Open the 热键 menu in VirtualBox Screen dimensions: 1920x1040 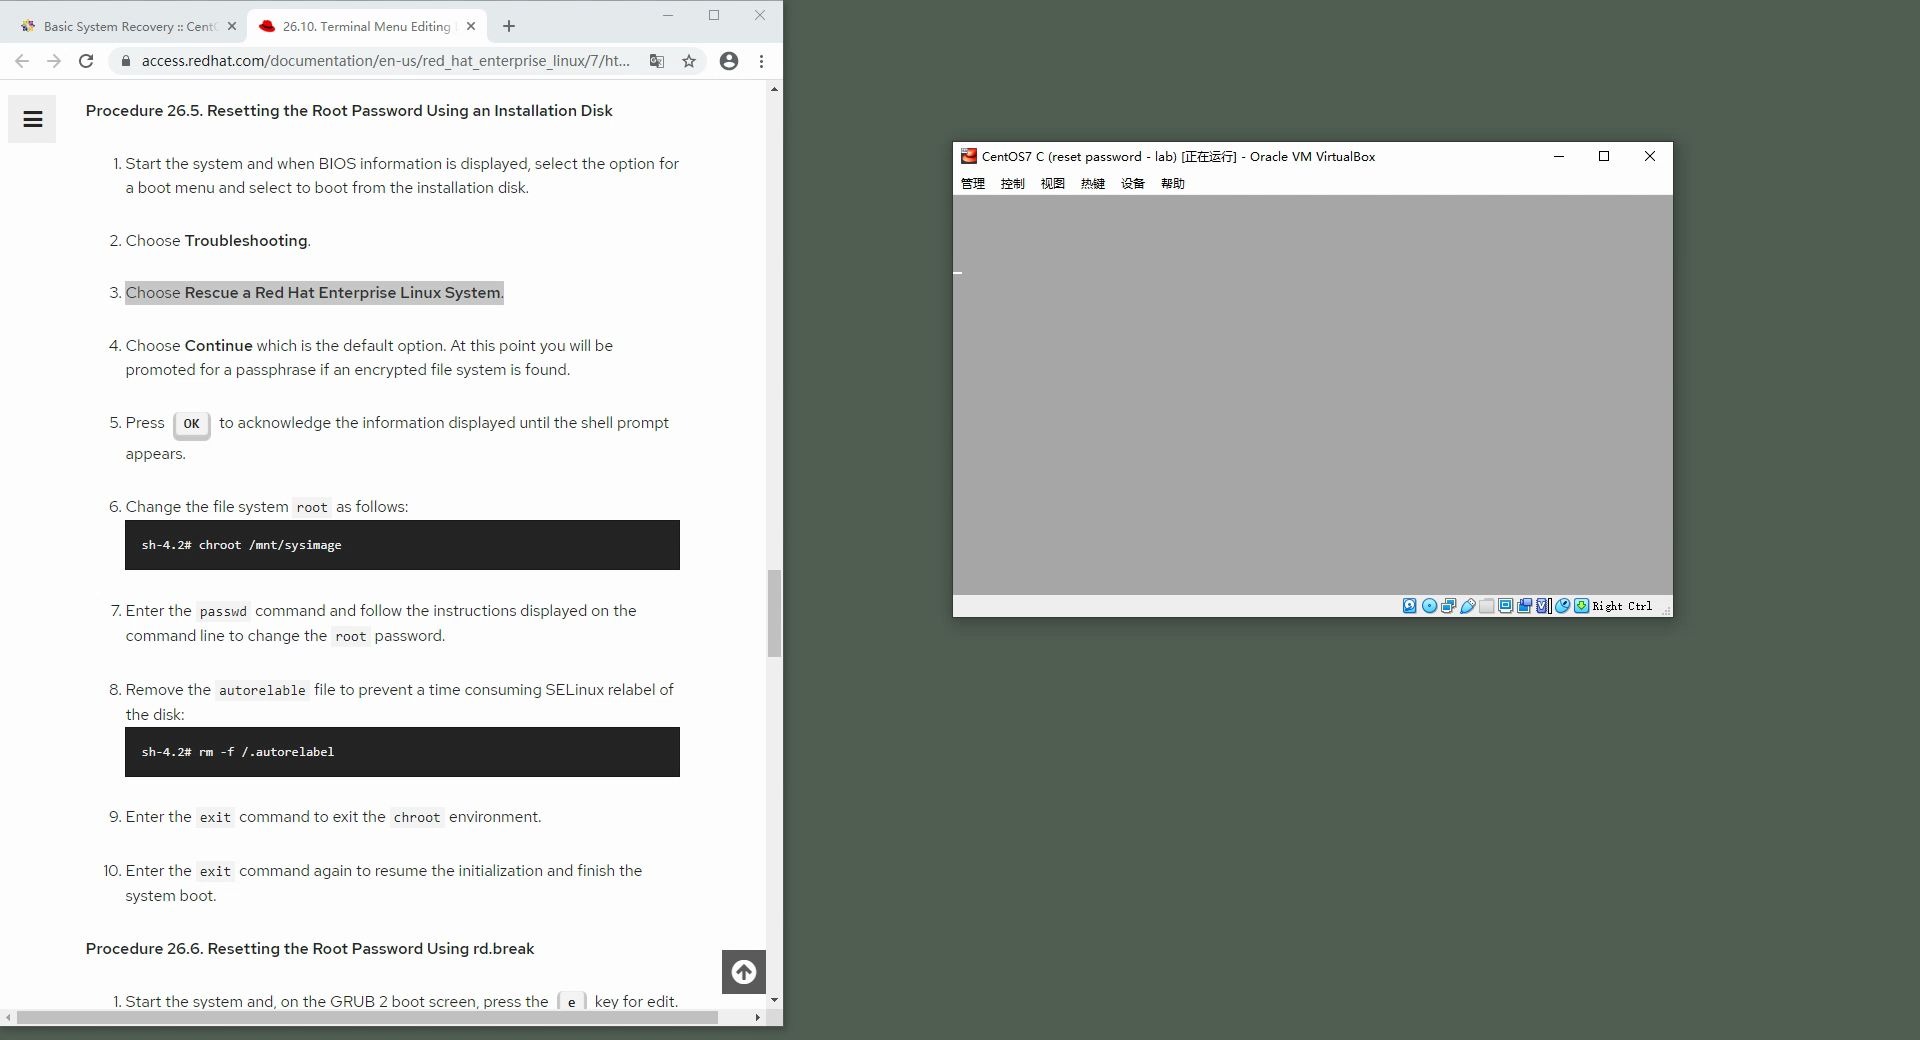[x=1092, y=184]
